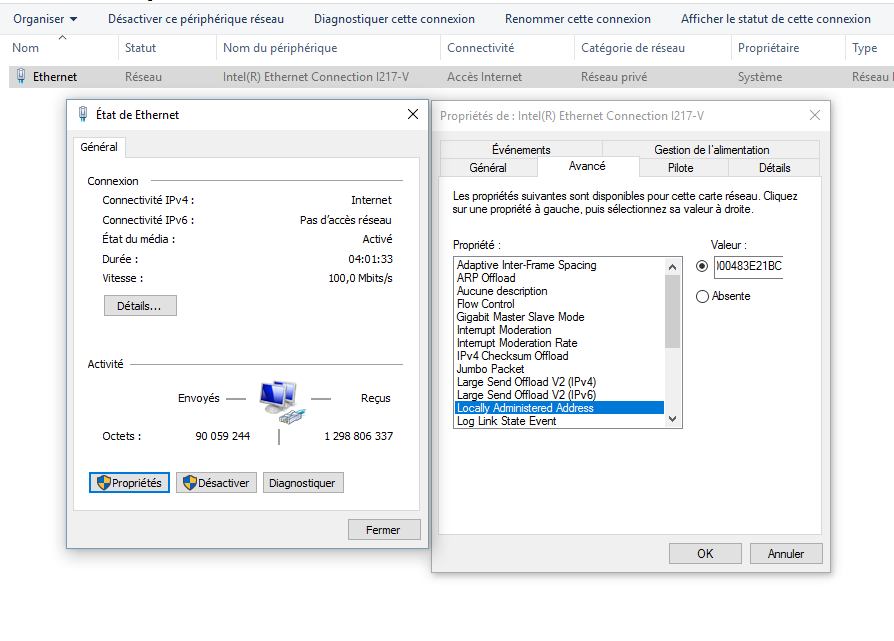Click the Désactiver shield button

click(216, 483)
